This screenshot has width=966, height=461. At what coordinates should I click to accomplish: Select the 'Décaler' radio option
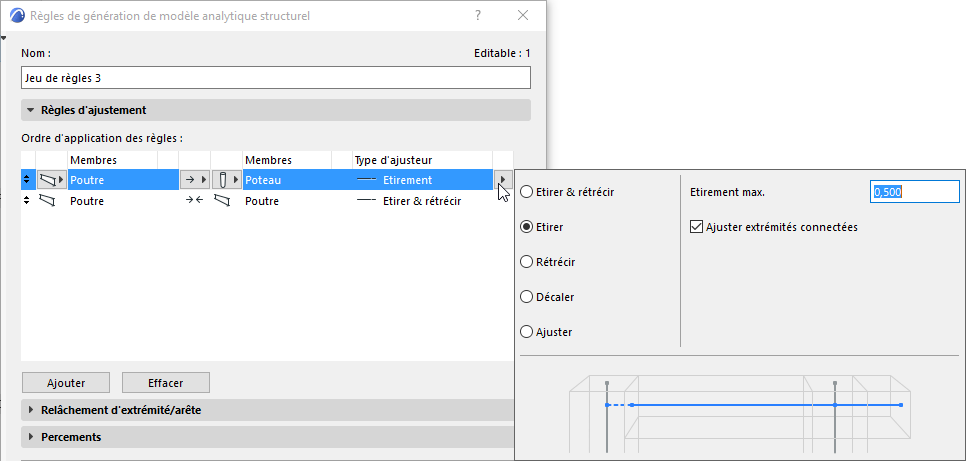pos(527,297)
